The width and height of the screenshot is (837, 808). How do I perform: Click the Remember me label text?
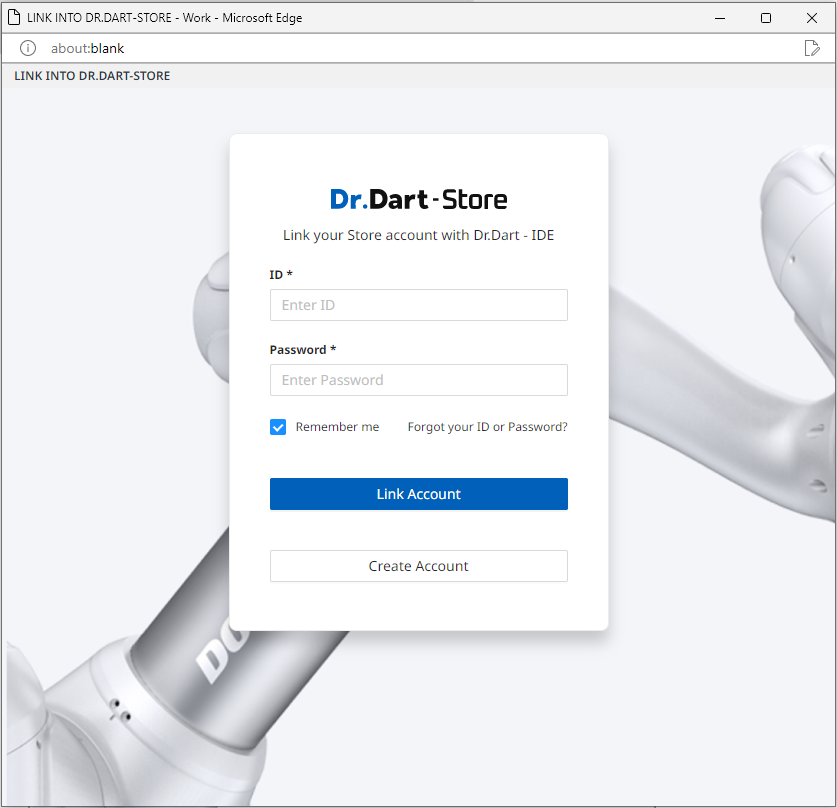[337, 427]
